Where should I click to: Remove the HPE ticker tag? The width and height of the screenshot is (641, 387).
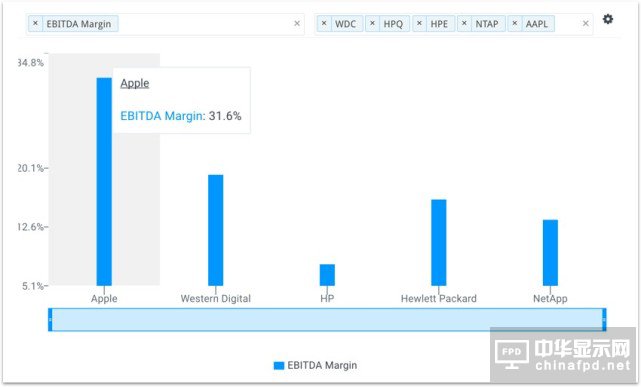coord(419,23)
